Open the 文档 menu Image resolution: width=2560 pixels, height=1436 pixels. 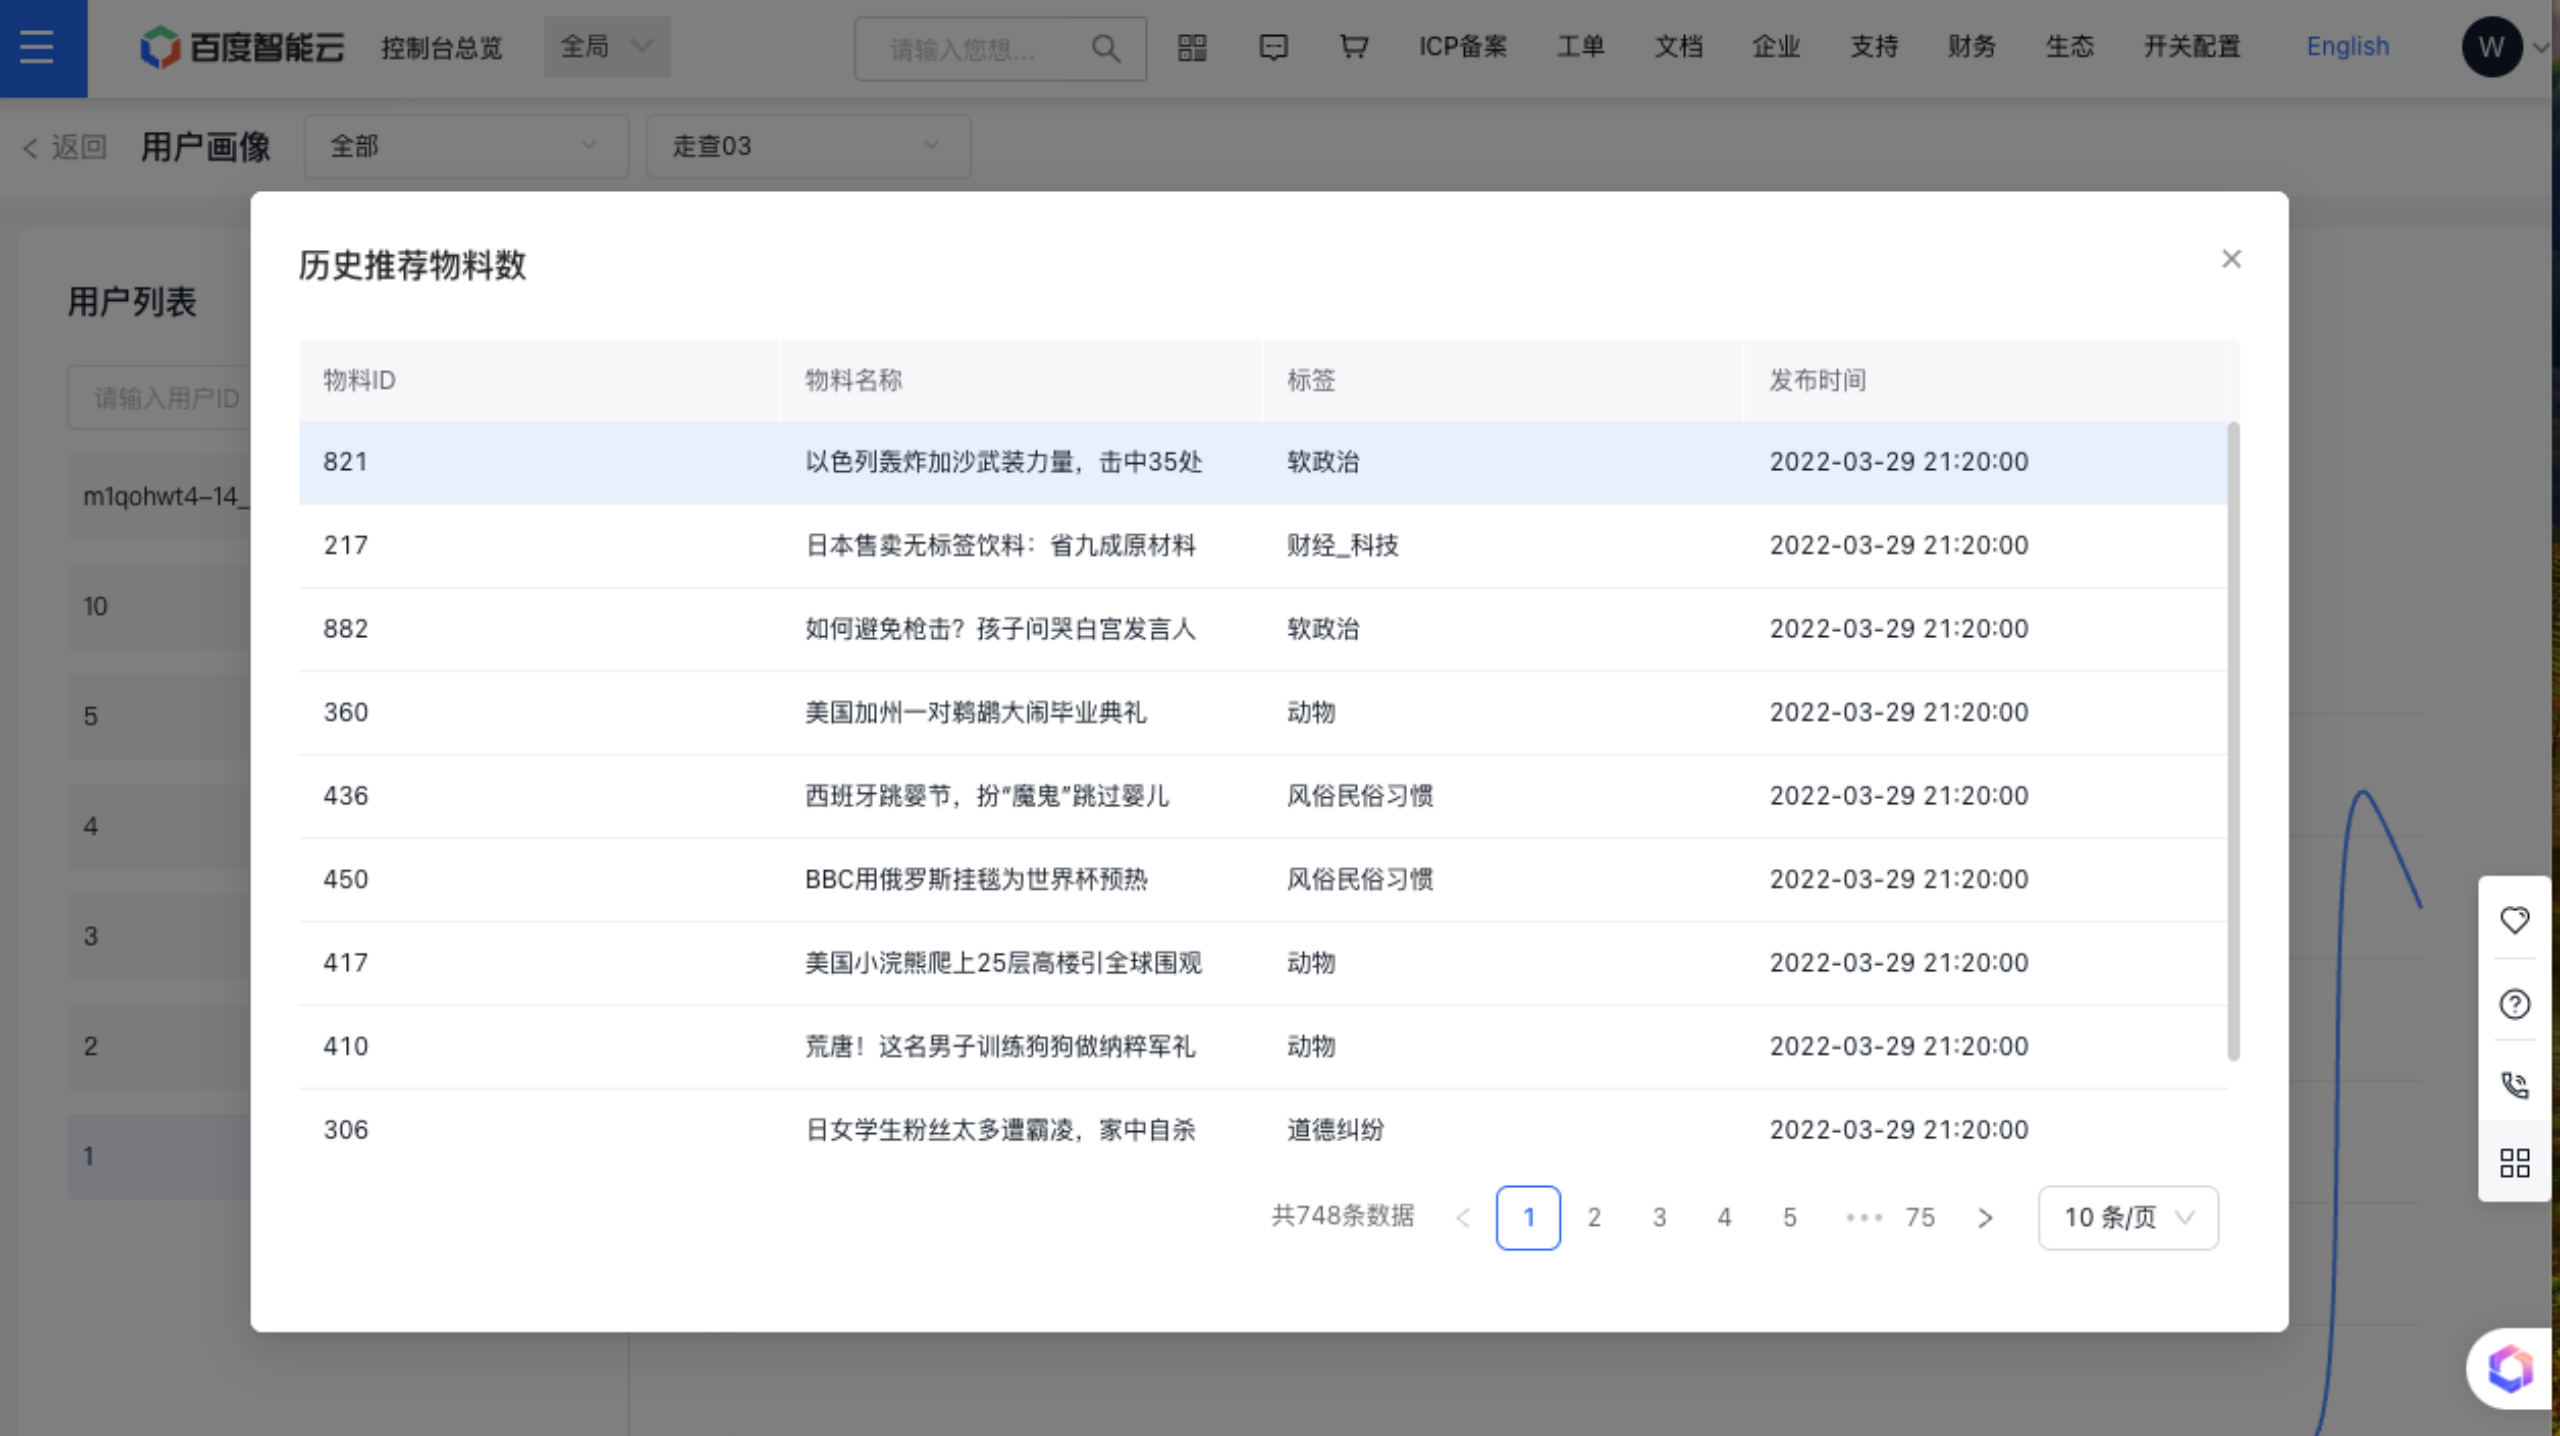click(x=1678, y=47)
